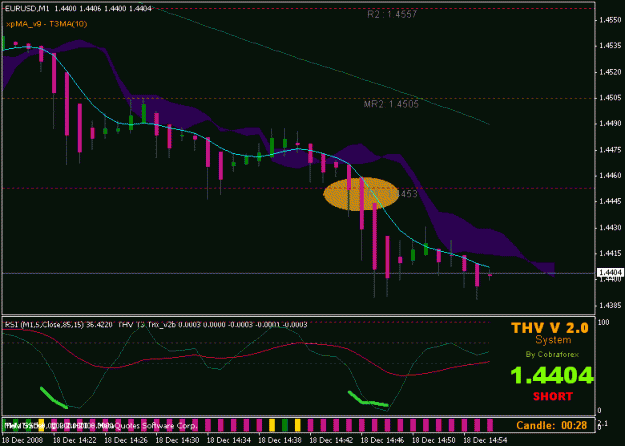Click the 1.4385 price axis label
This screenshot has width=625, height=446.
tap(610, 306)
